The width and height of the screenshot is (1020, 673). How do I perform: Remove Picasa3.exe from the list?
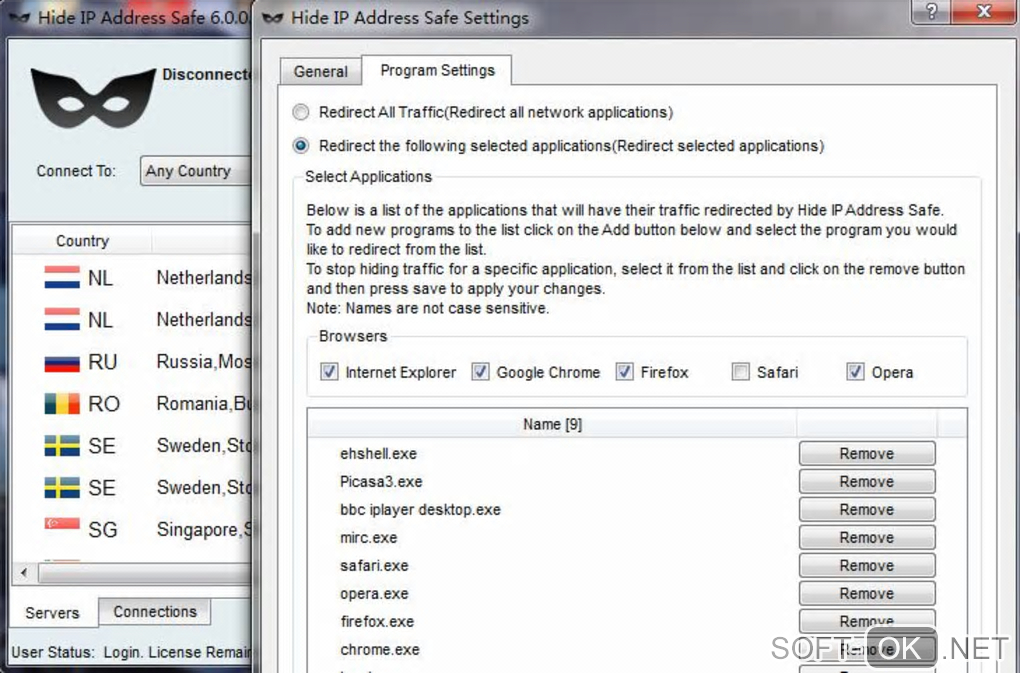click(867, 481)
